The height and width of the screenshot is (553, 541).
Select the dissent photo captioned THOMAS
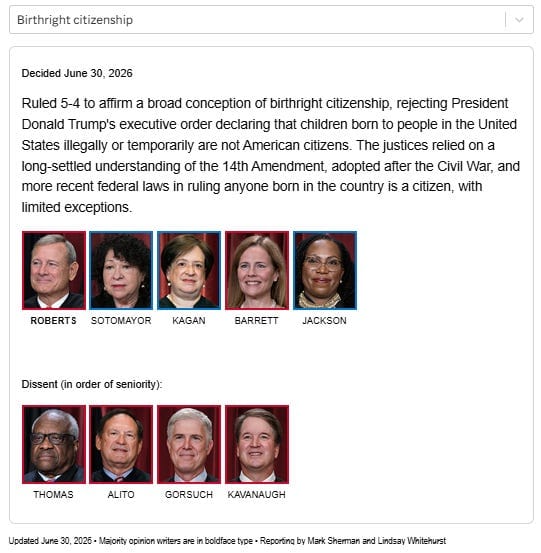54,444
